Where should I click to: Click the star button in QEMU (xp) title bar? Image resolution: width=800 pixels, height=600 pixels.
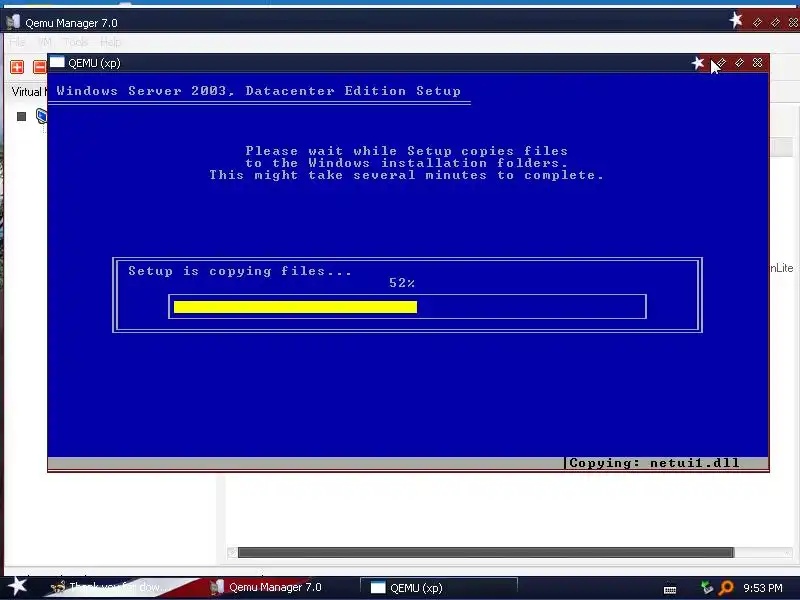697,63
